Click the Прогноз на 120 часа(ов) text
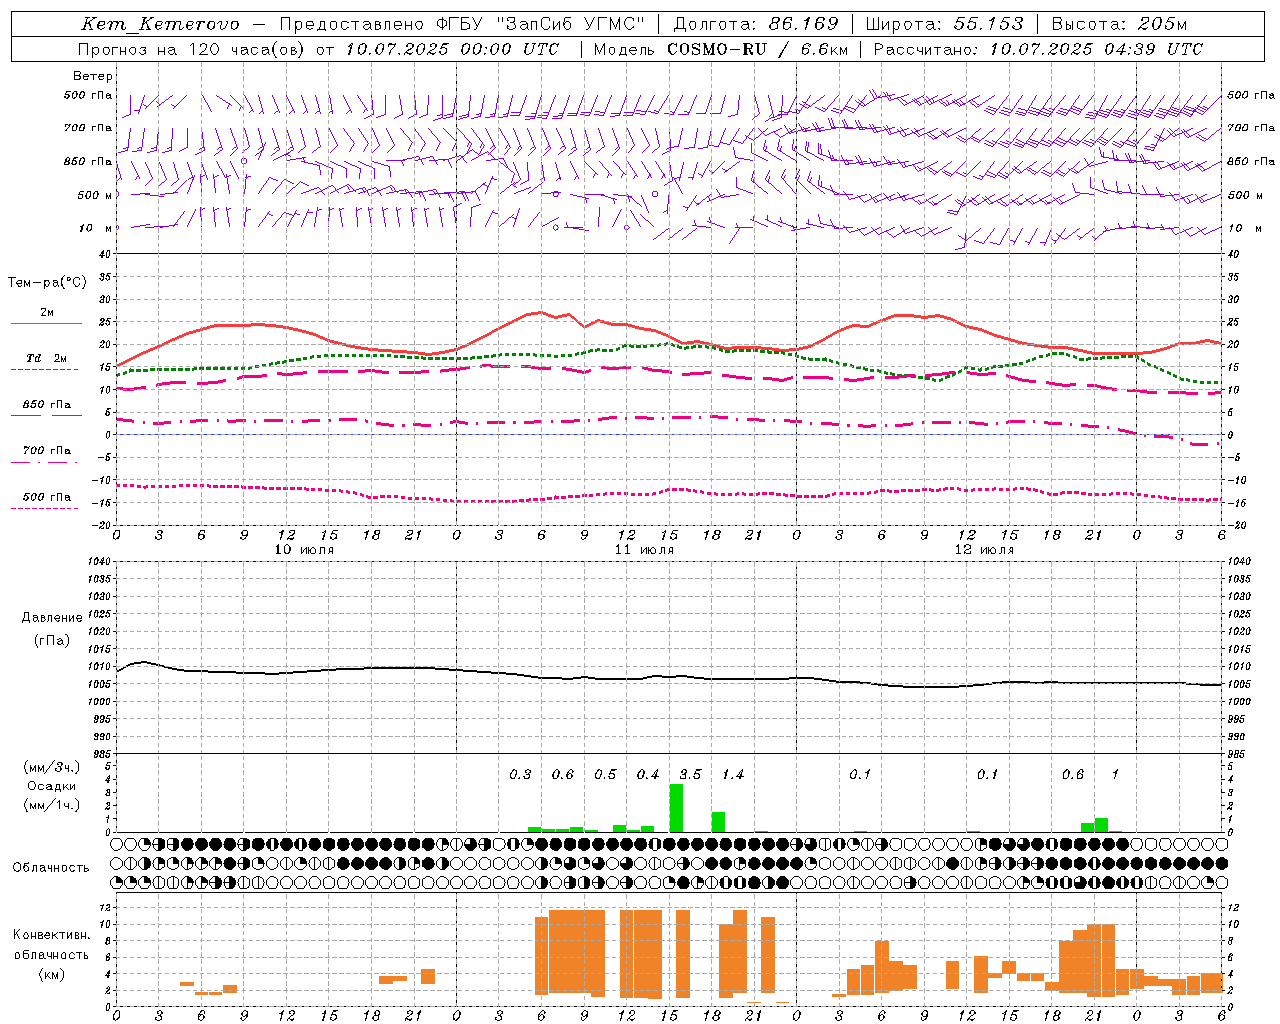This screenshot has width=1280, height=1024. (193, 49)
